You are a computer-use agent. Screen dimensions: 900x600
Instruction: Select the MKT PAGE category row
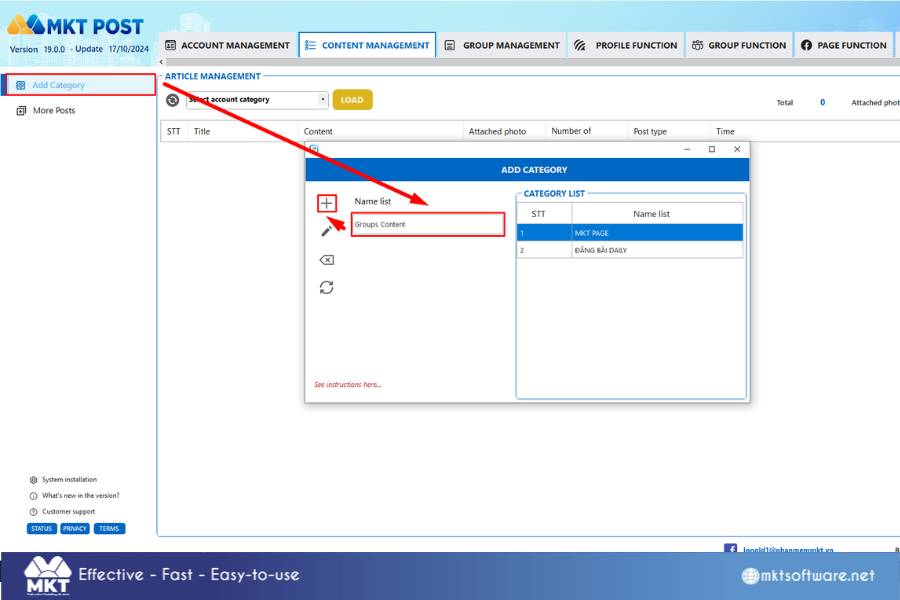point(630,233)
